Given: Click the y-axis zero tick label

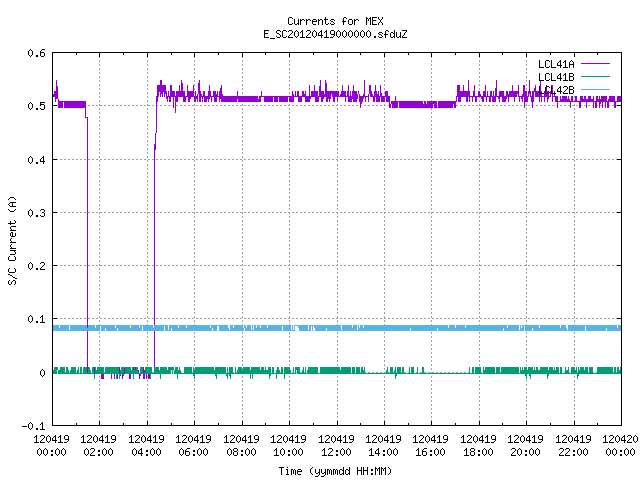Looking at the screenshot, I should [42, 373].
